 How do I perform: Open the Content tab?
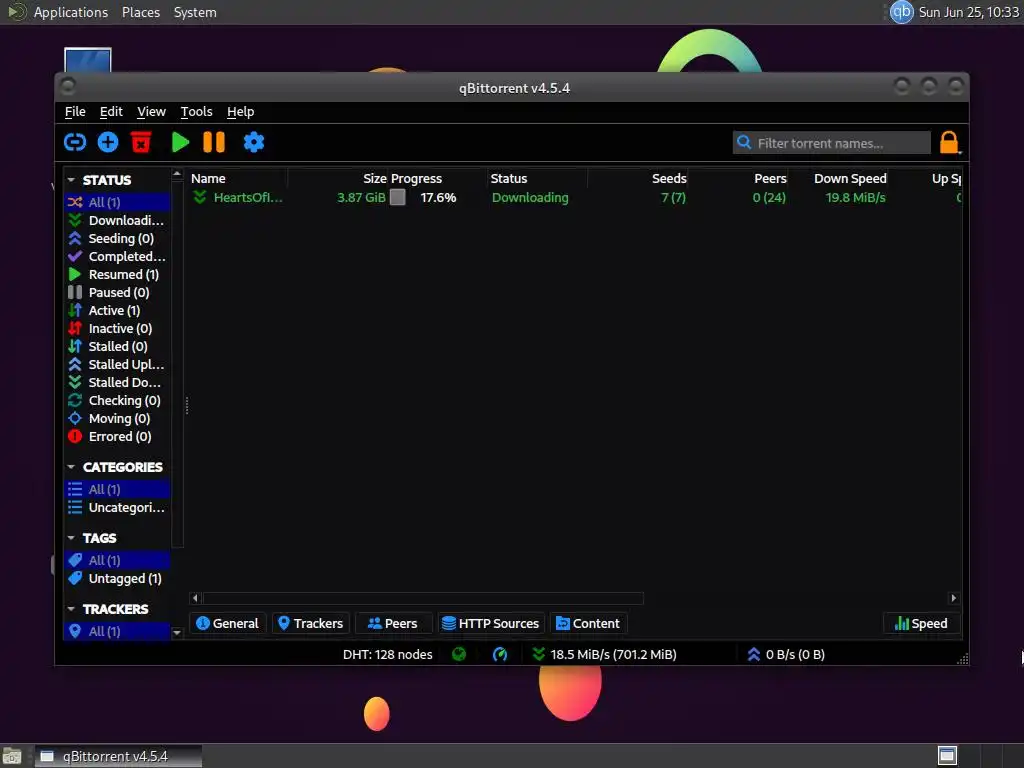589,623
